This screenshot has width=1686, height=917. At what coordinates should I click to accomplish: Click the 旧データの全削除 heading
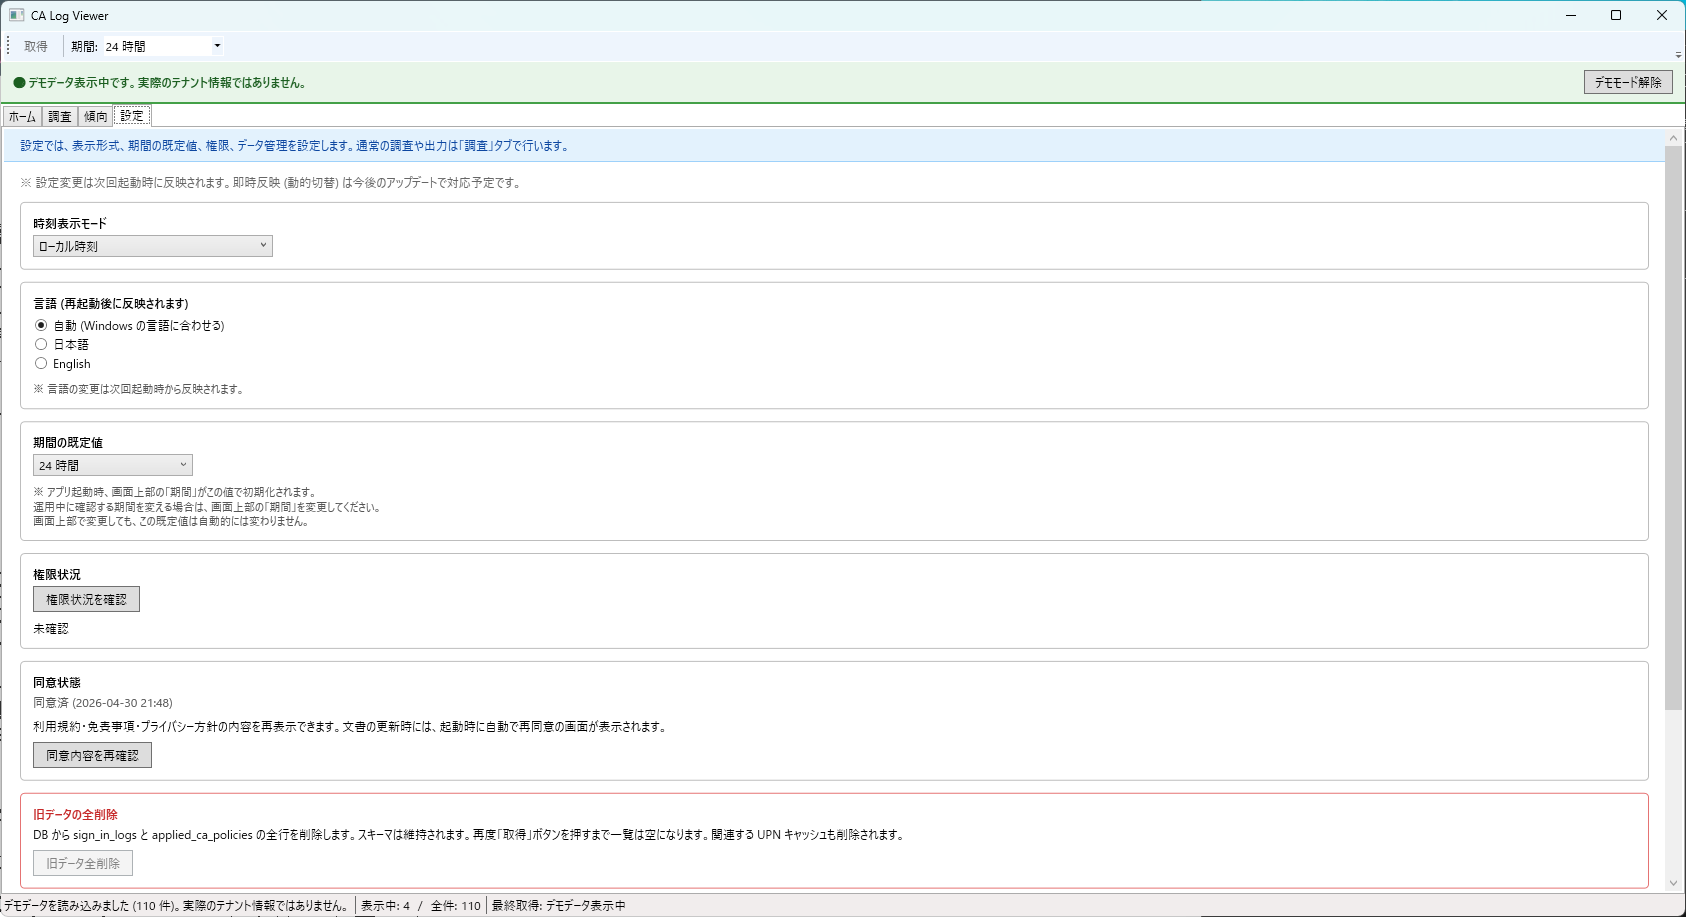pyautogui.click(x=75, y=814)
